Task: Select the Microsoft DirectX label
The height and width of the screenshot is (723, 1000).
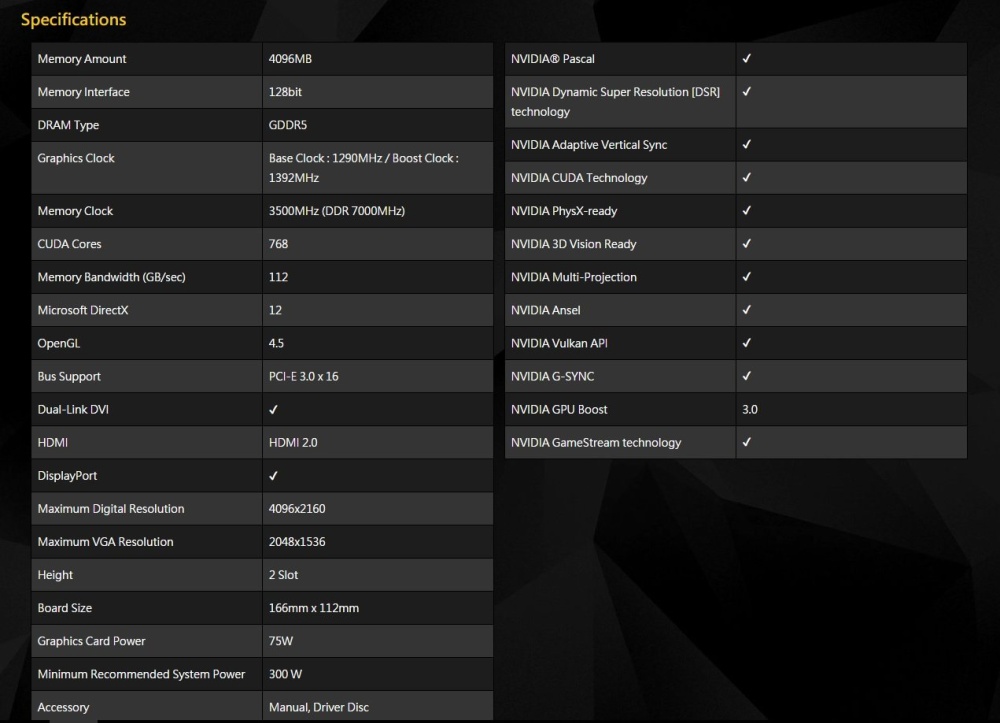Action: coord(83,310)
